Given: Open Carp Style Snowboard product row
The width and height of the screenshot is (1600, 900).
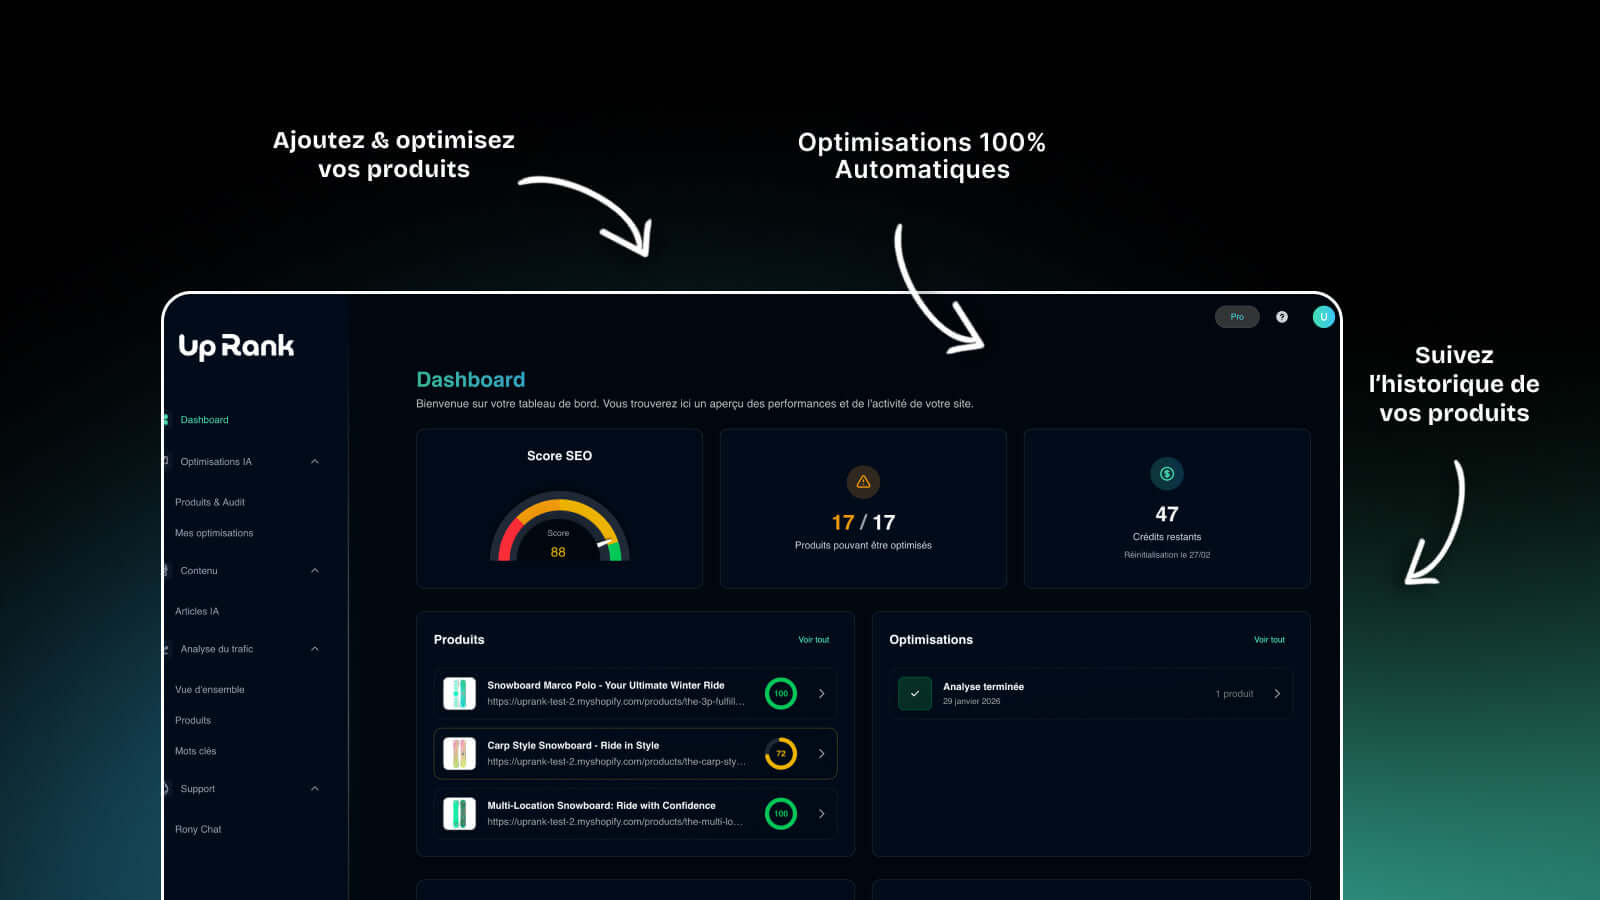Looking at the screenshot, I should (x=634, y=753).
